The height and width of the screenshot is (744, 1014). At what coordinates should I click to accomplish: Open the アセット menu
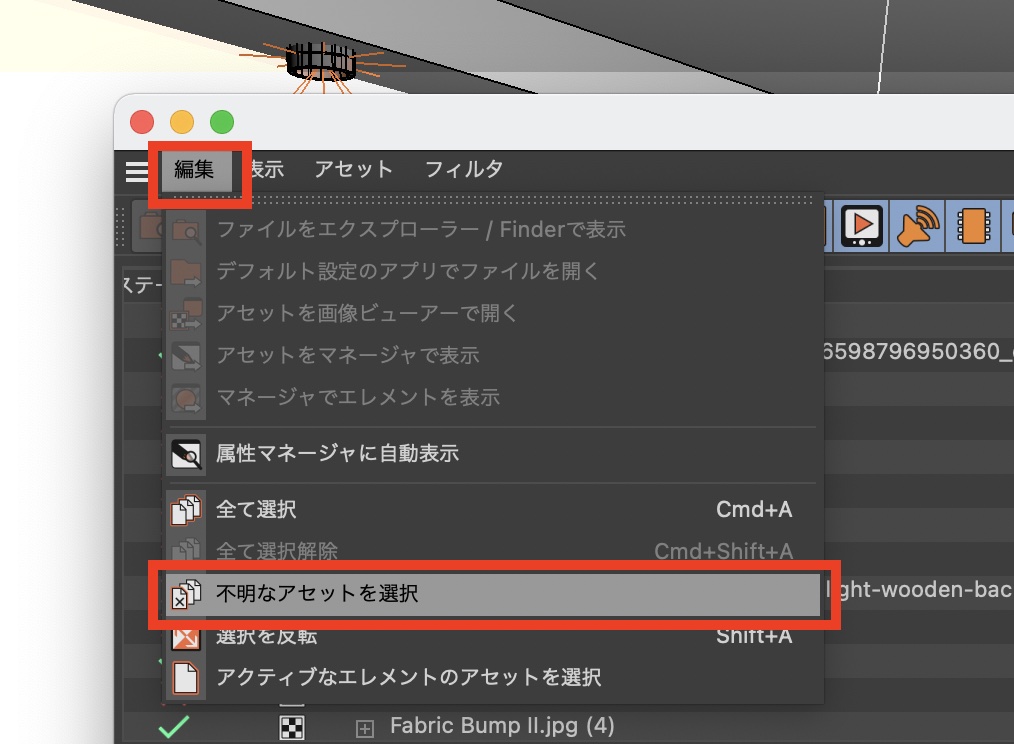353,170
